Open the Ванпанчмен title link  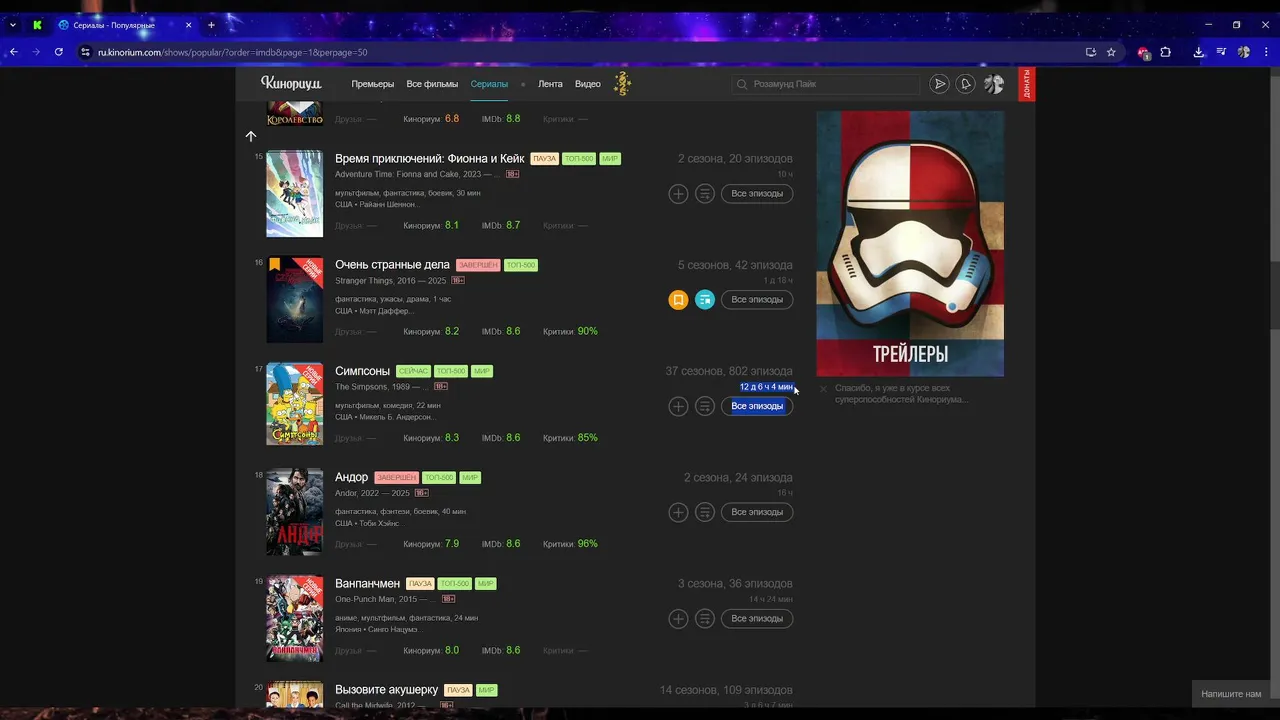pyautogui.click(x=367, y=583)
